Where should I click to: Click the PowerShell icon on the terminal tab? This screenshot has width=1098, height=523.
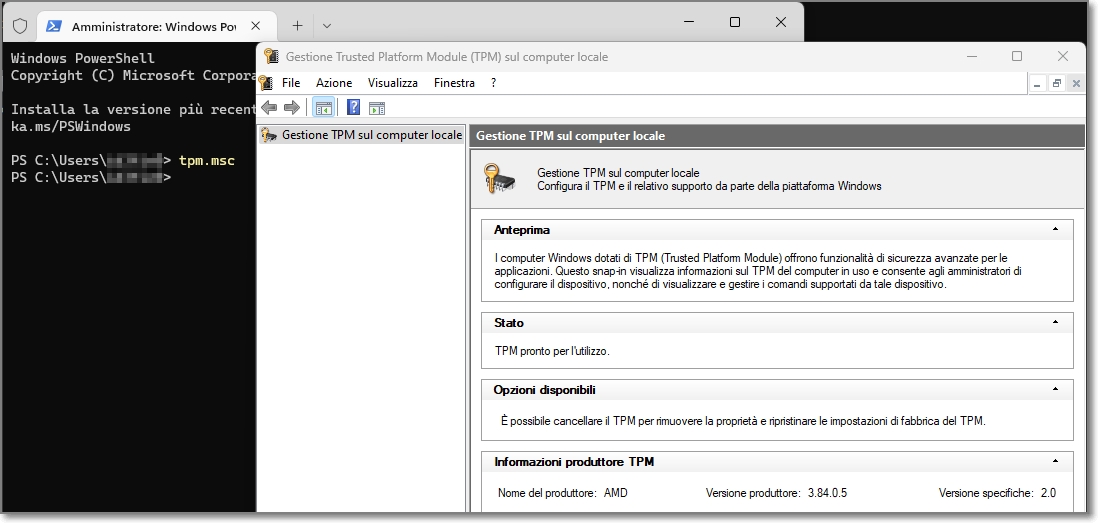point(53,26)
